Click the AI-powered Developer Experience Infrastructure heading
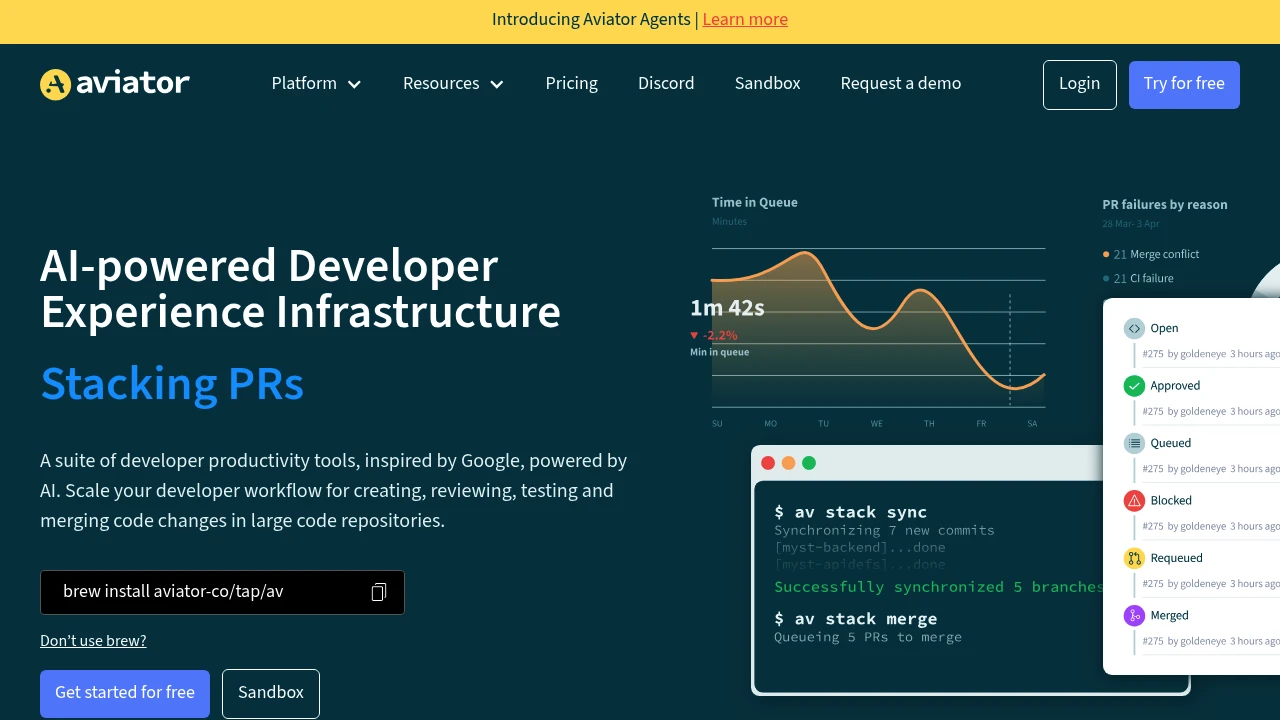 tap(300, 289)
